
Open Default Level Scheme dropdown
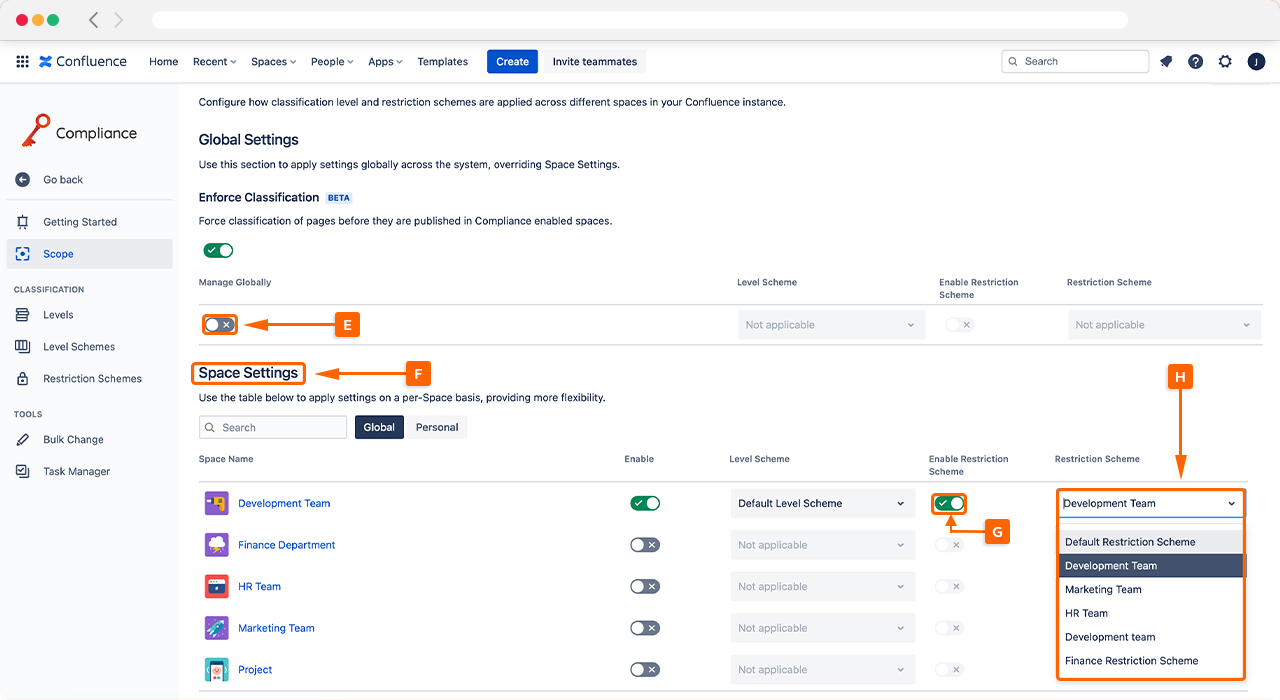click(x=822, y=504)
